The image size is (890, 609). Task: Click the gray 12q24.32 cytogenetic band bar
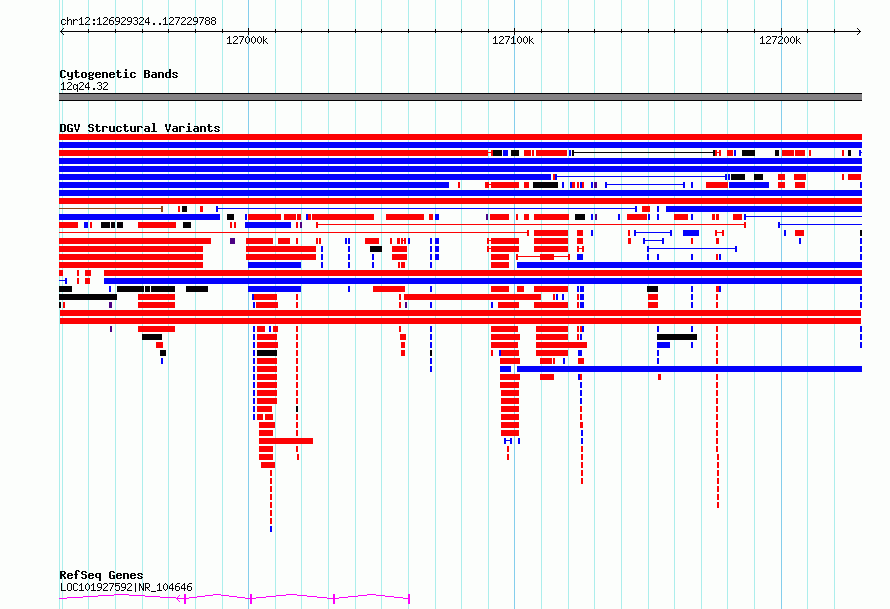[460, 97]
